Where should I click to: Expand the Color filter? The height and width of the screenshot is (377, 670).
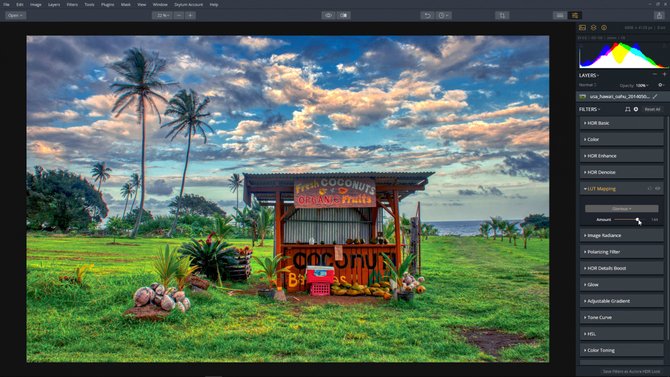(622, 139)
